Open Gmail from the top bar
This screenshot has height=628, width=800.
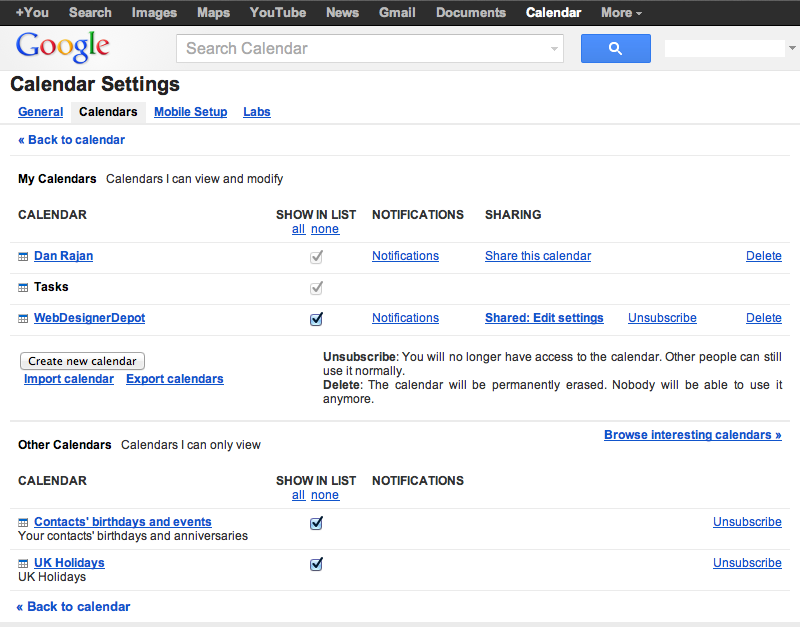click(x=397, y=12)
